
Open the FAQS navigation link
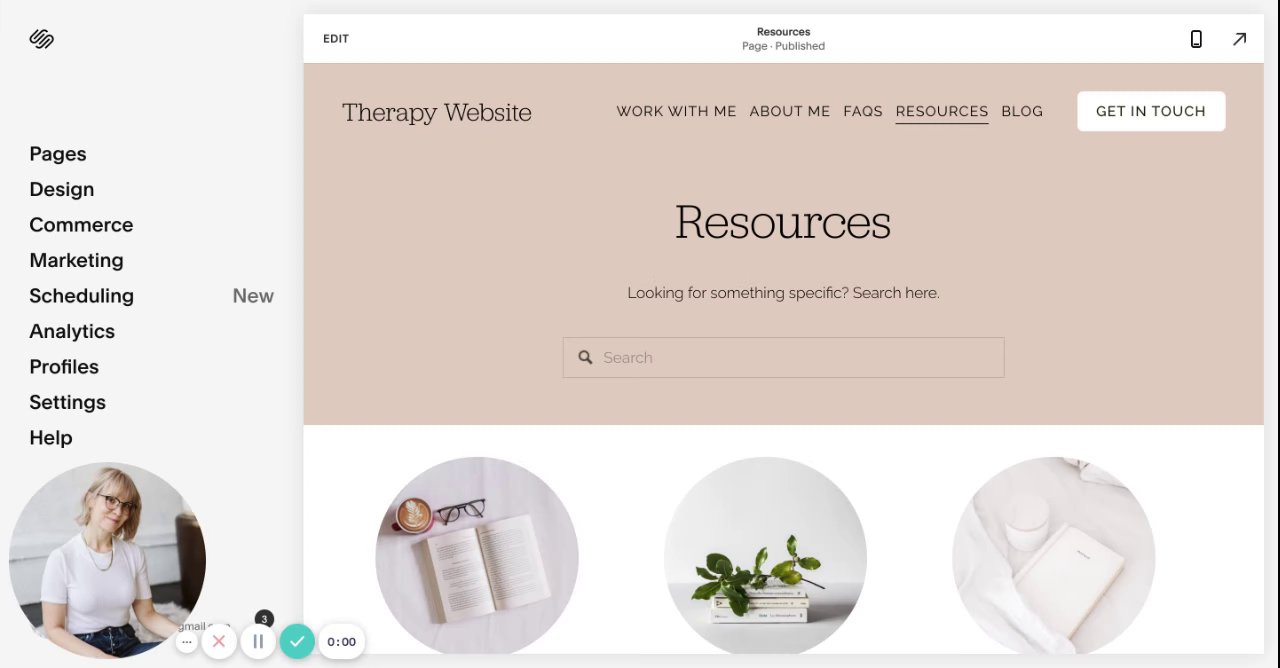(863, 111)
